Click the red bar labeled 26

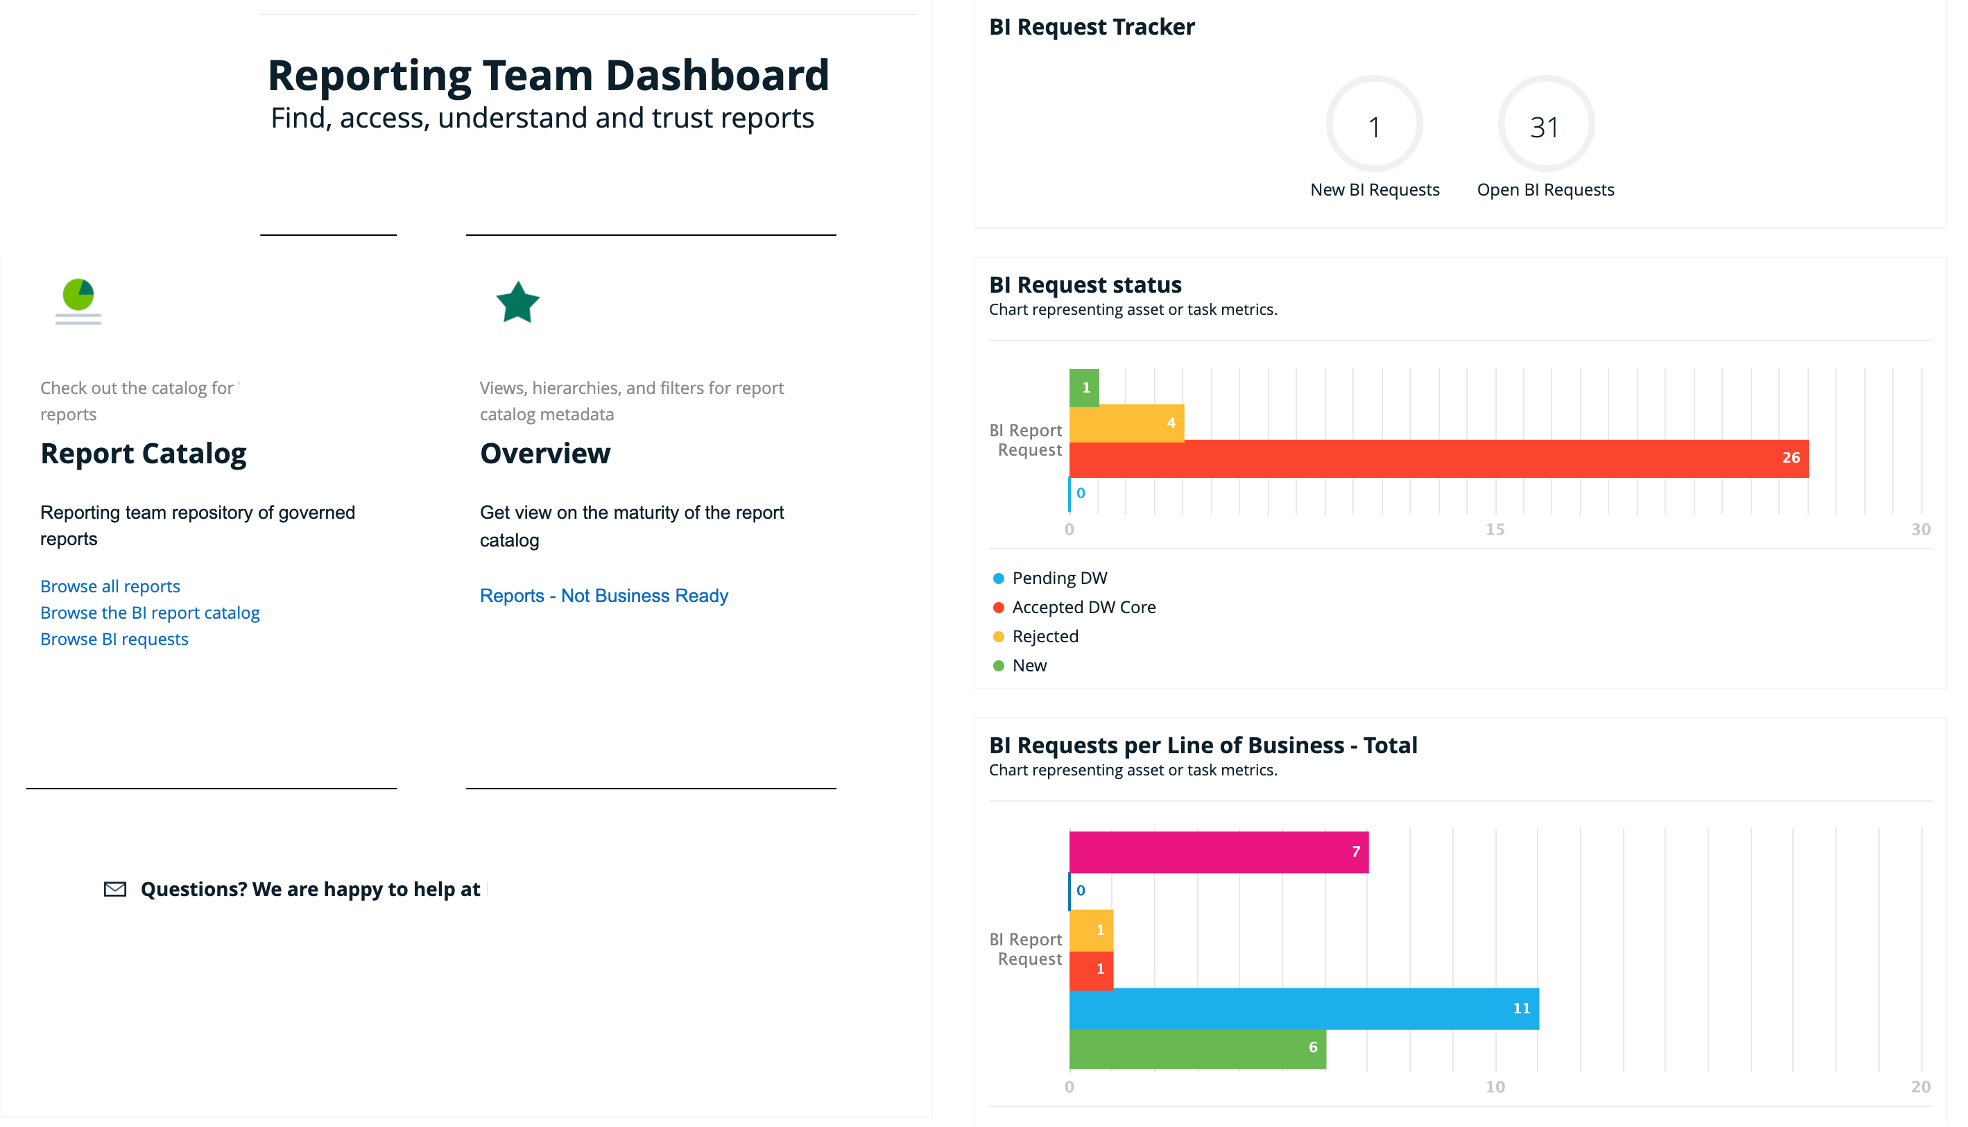coord(1439,459)
